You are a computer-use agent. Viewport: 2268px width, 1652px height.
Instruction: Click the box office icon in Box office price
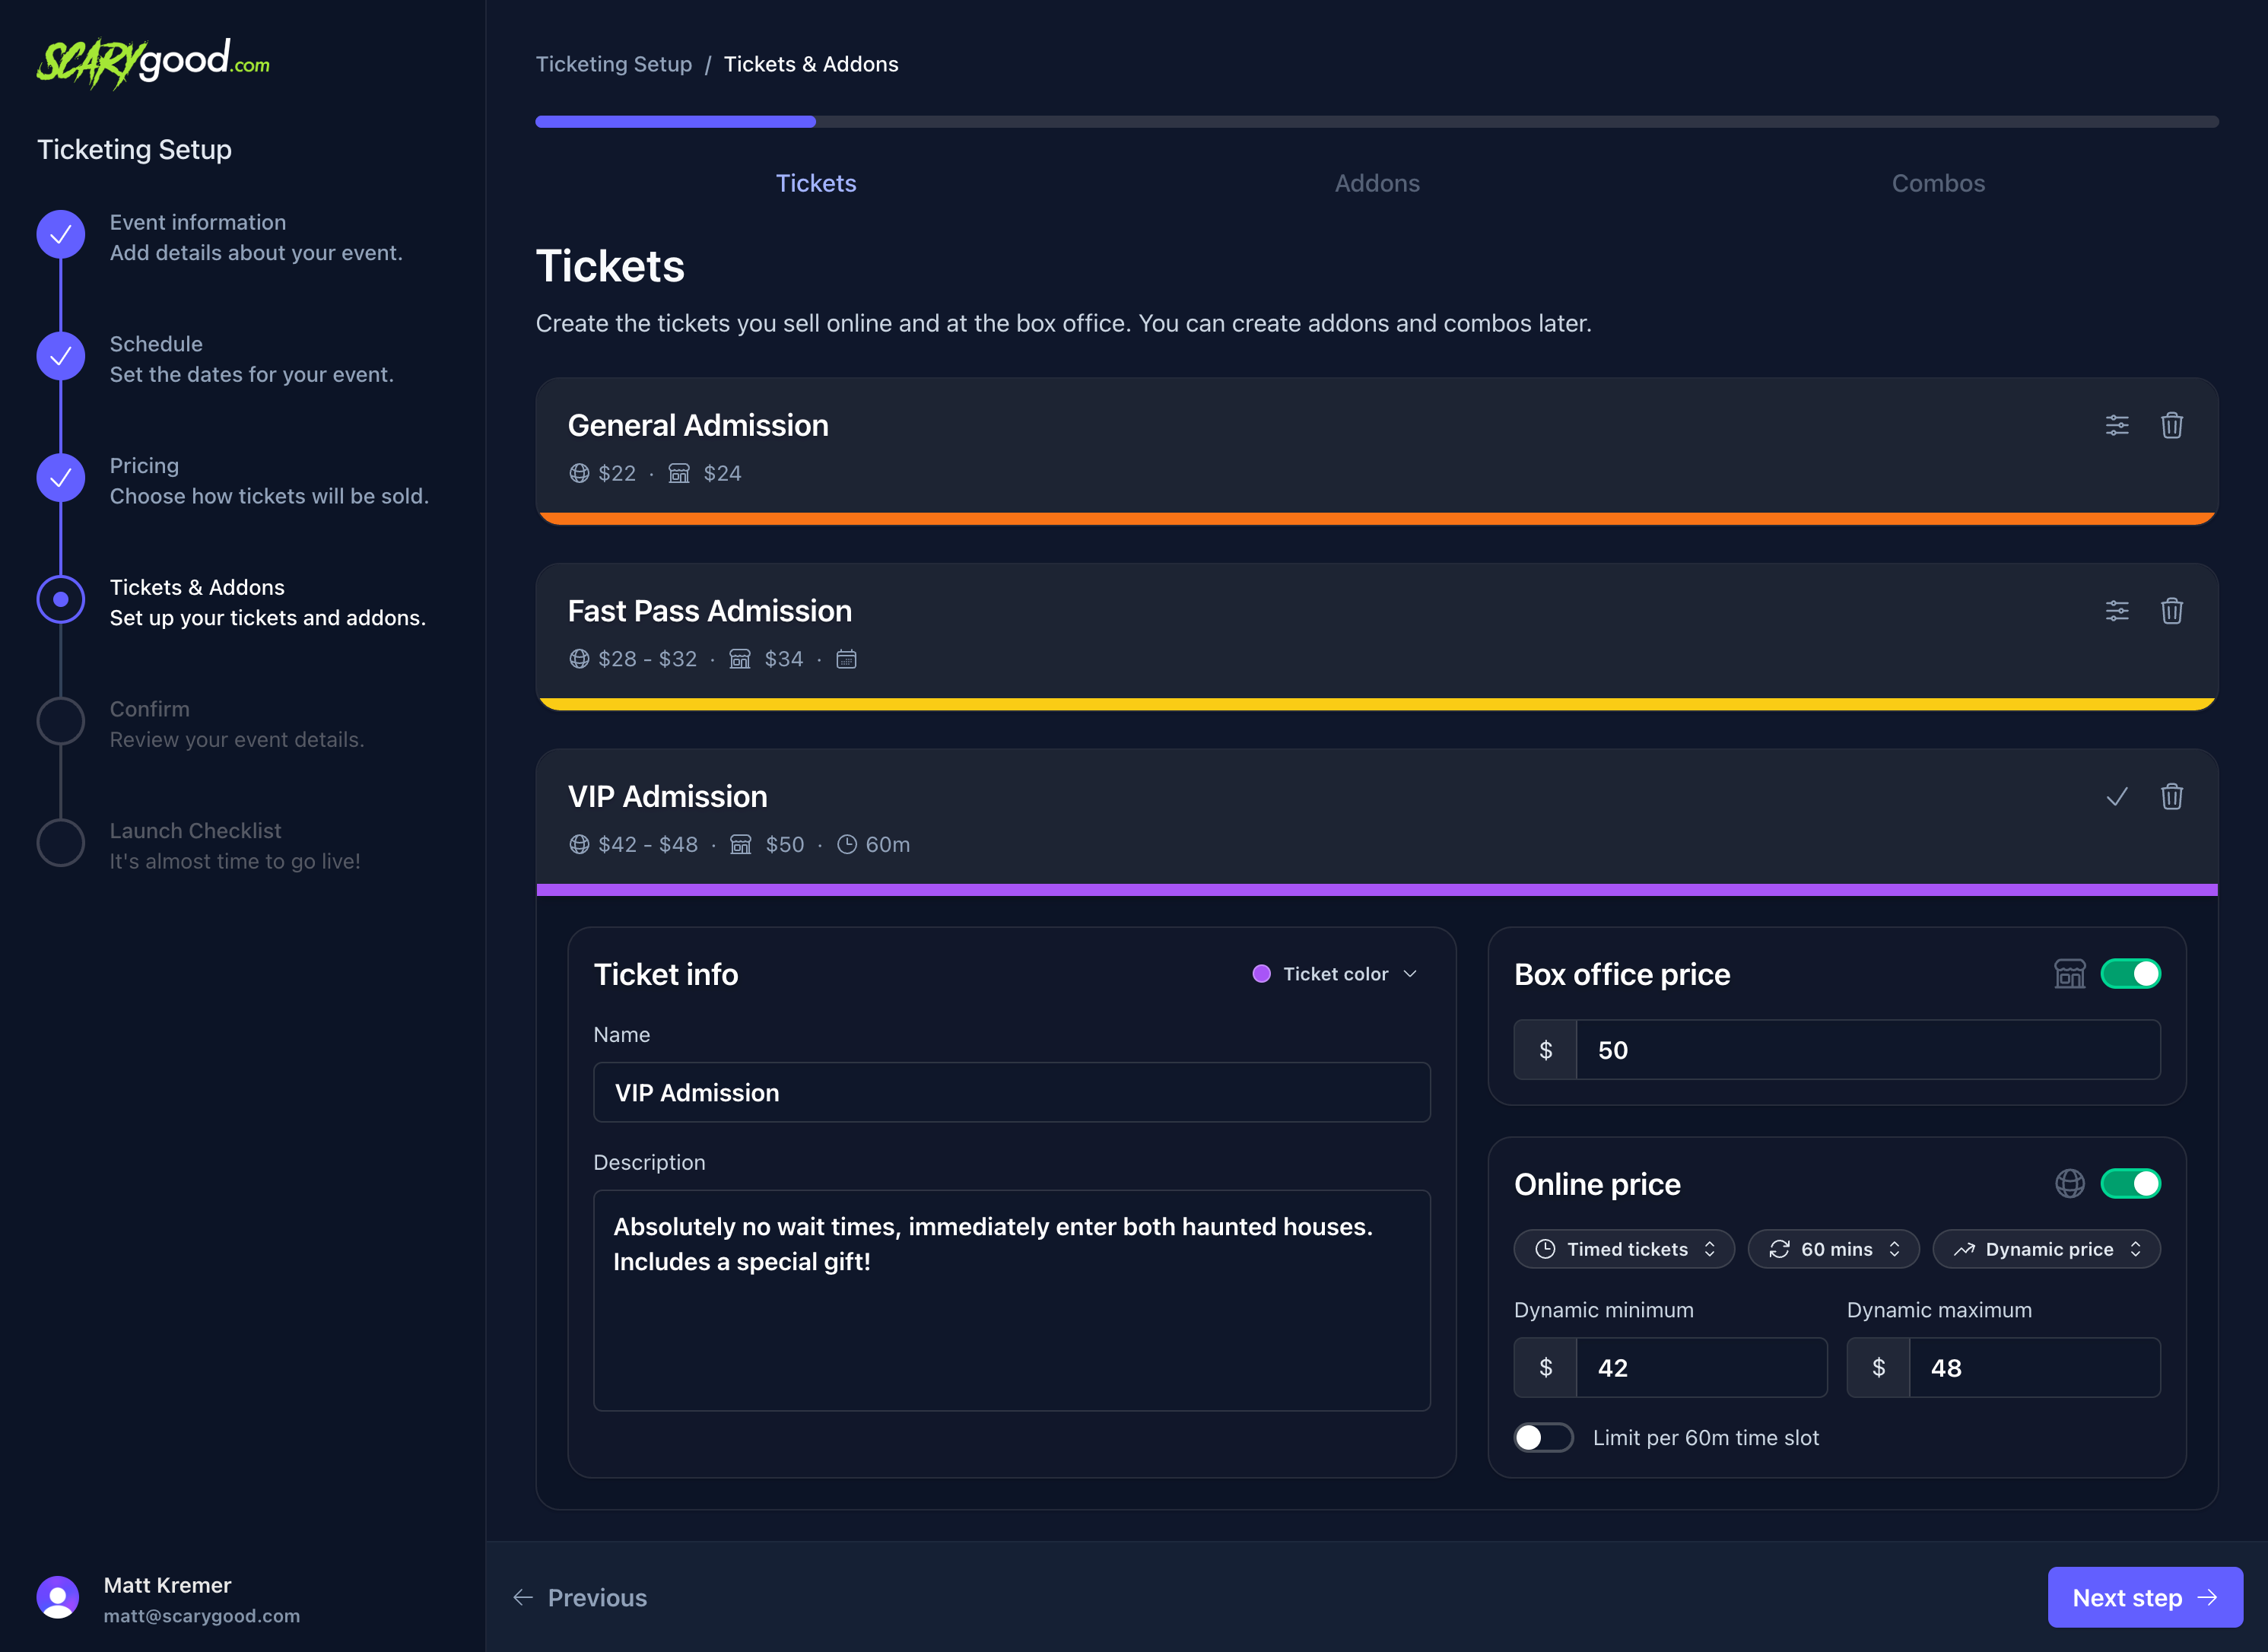[x=2069, y=973]
